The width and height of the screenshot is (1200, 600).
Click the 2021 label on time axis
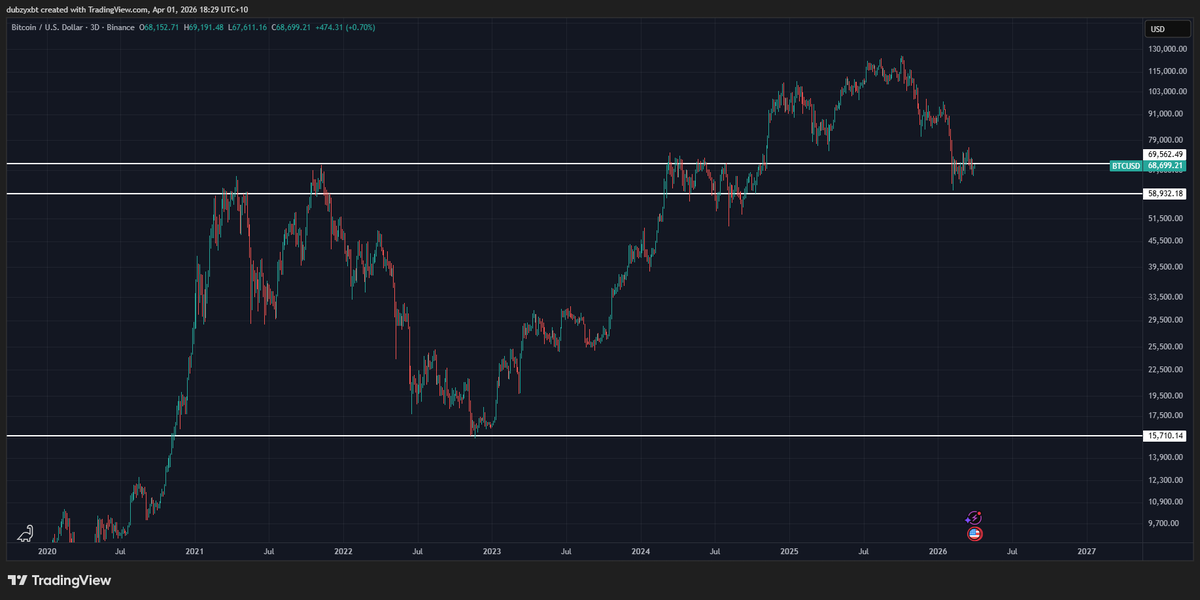click(x=195, y=551)
